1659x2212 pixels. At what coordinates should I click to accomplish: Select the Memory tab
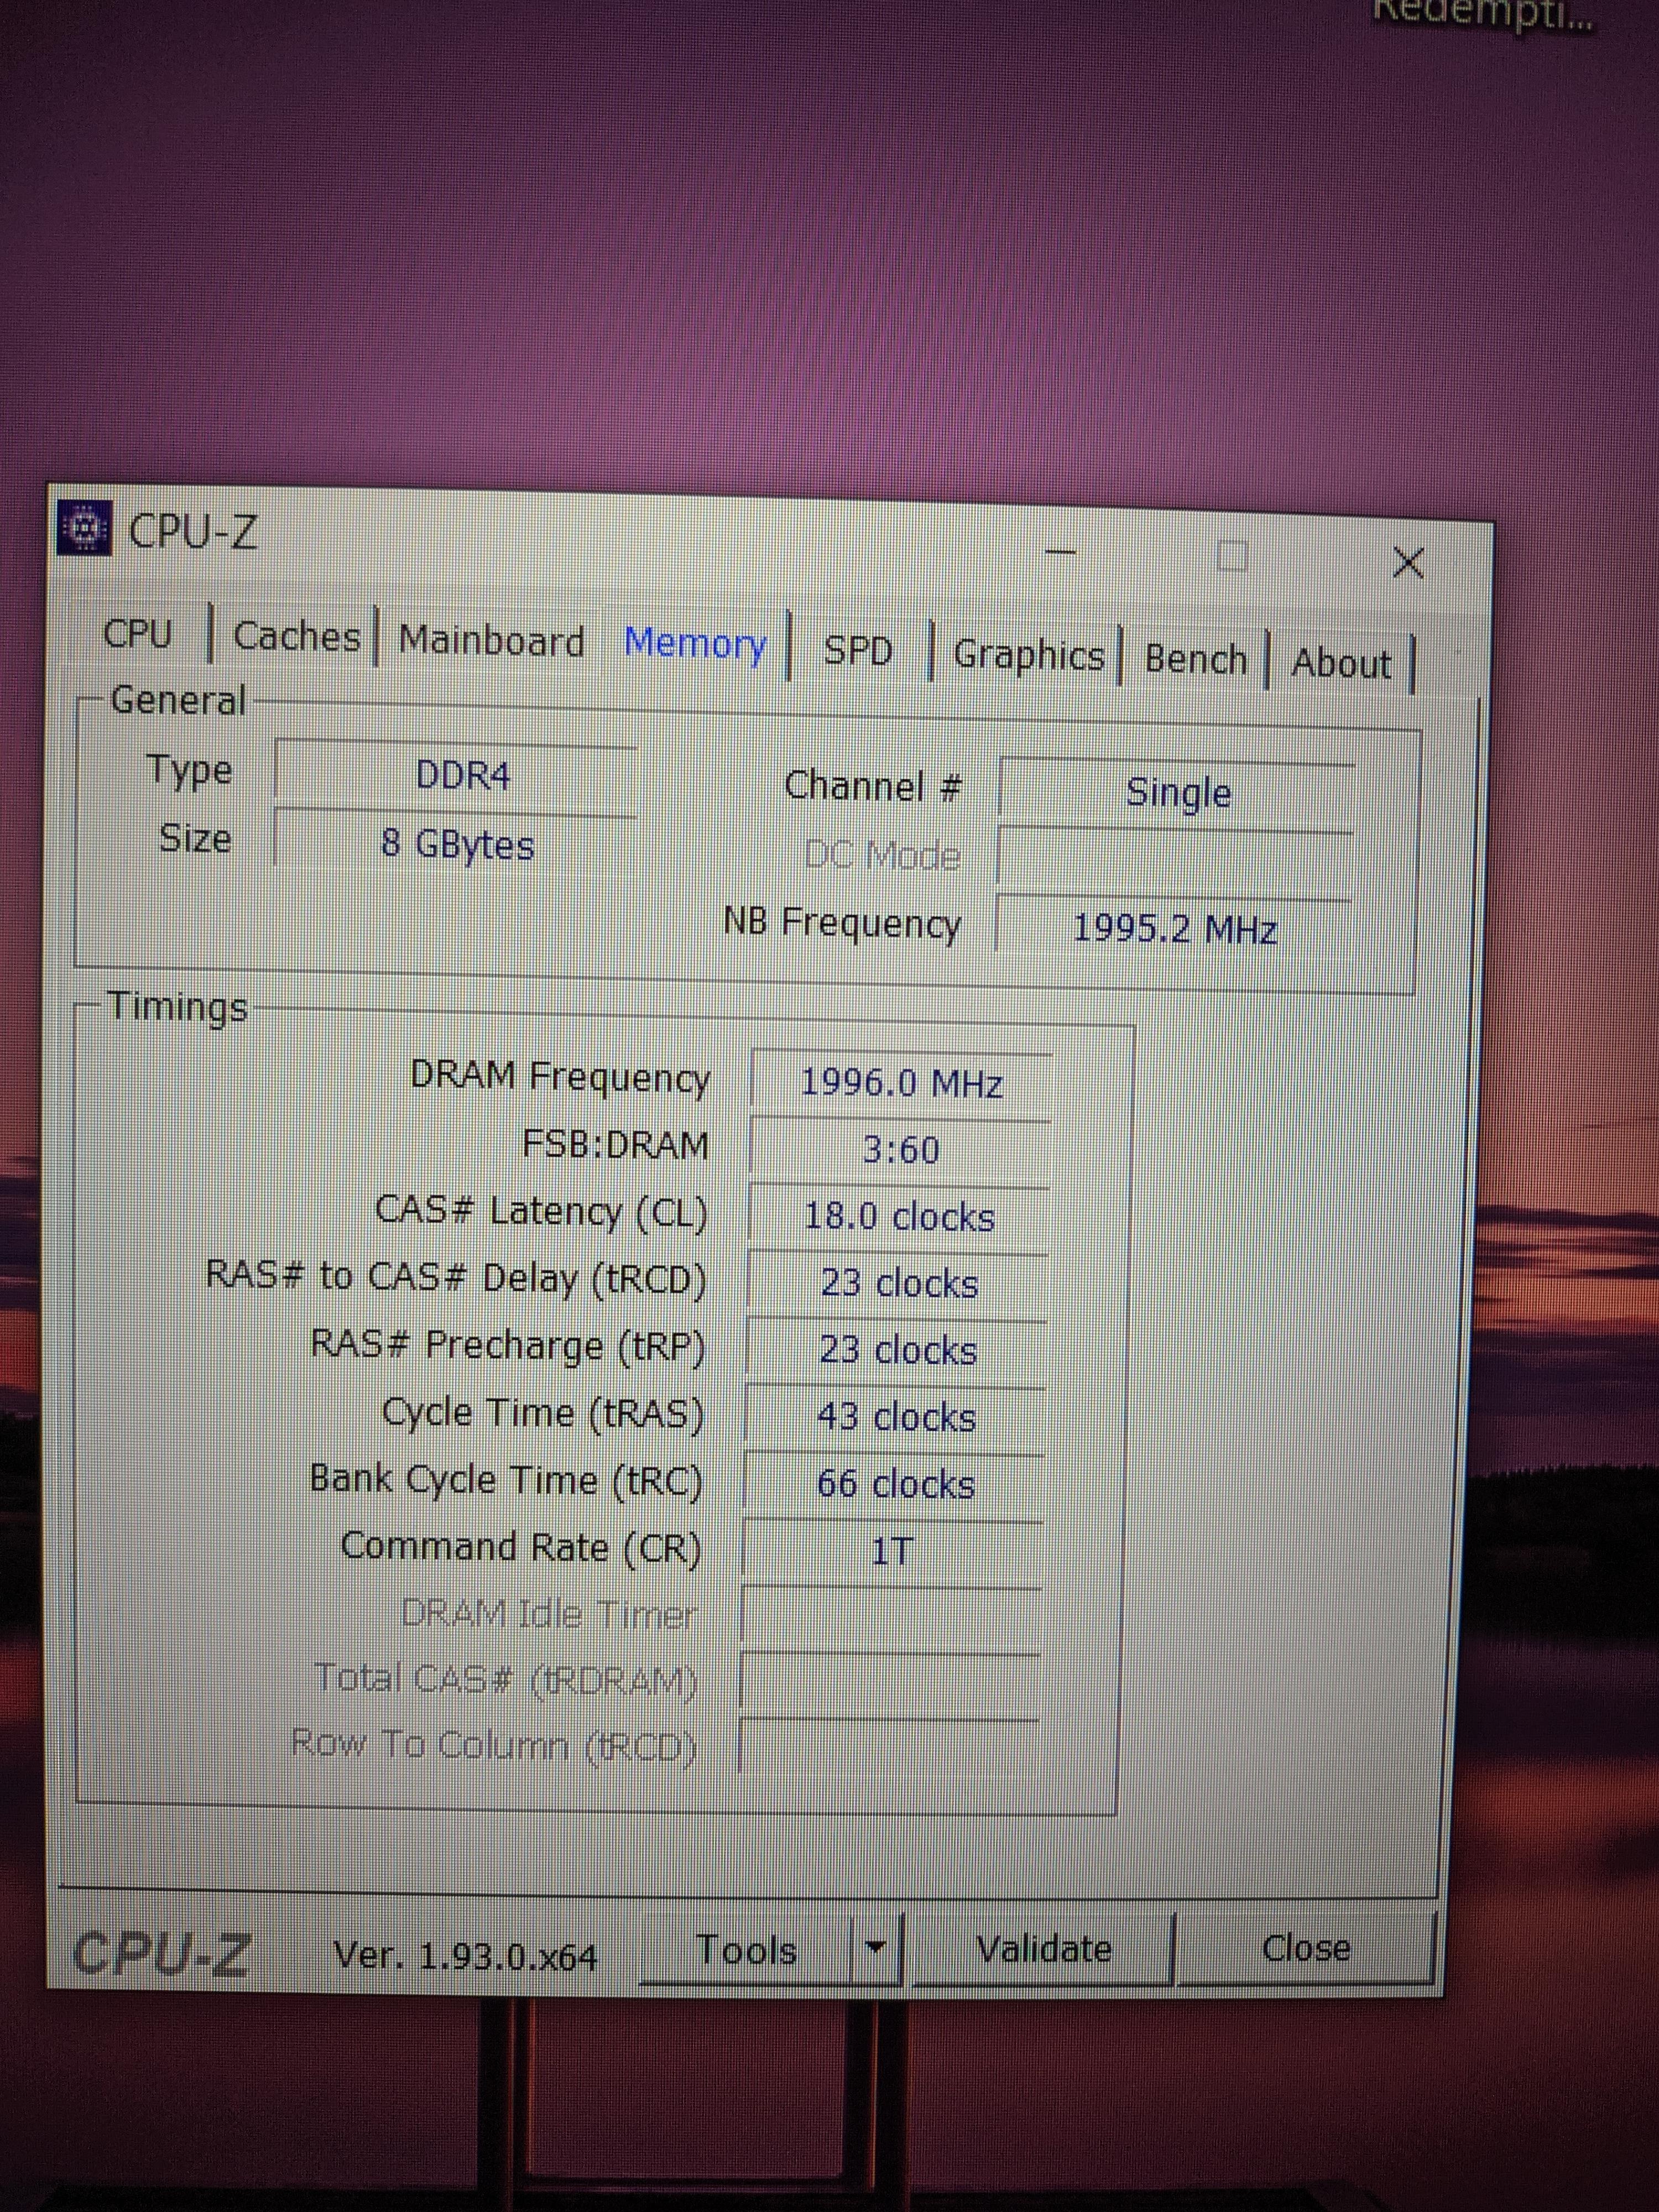tap(696, 643)
